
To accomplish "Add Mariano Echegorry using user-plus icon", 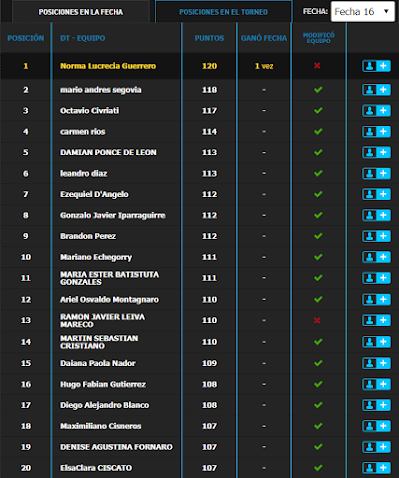I will click(376, 257).
